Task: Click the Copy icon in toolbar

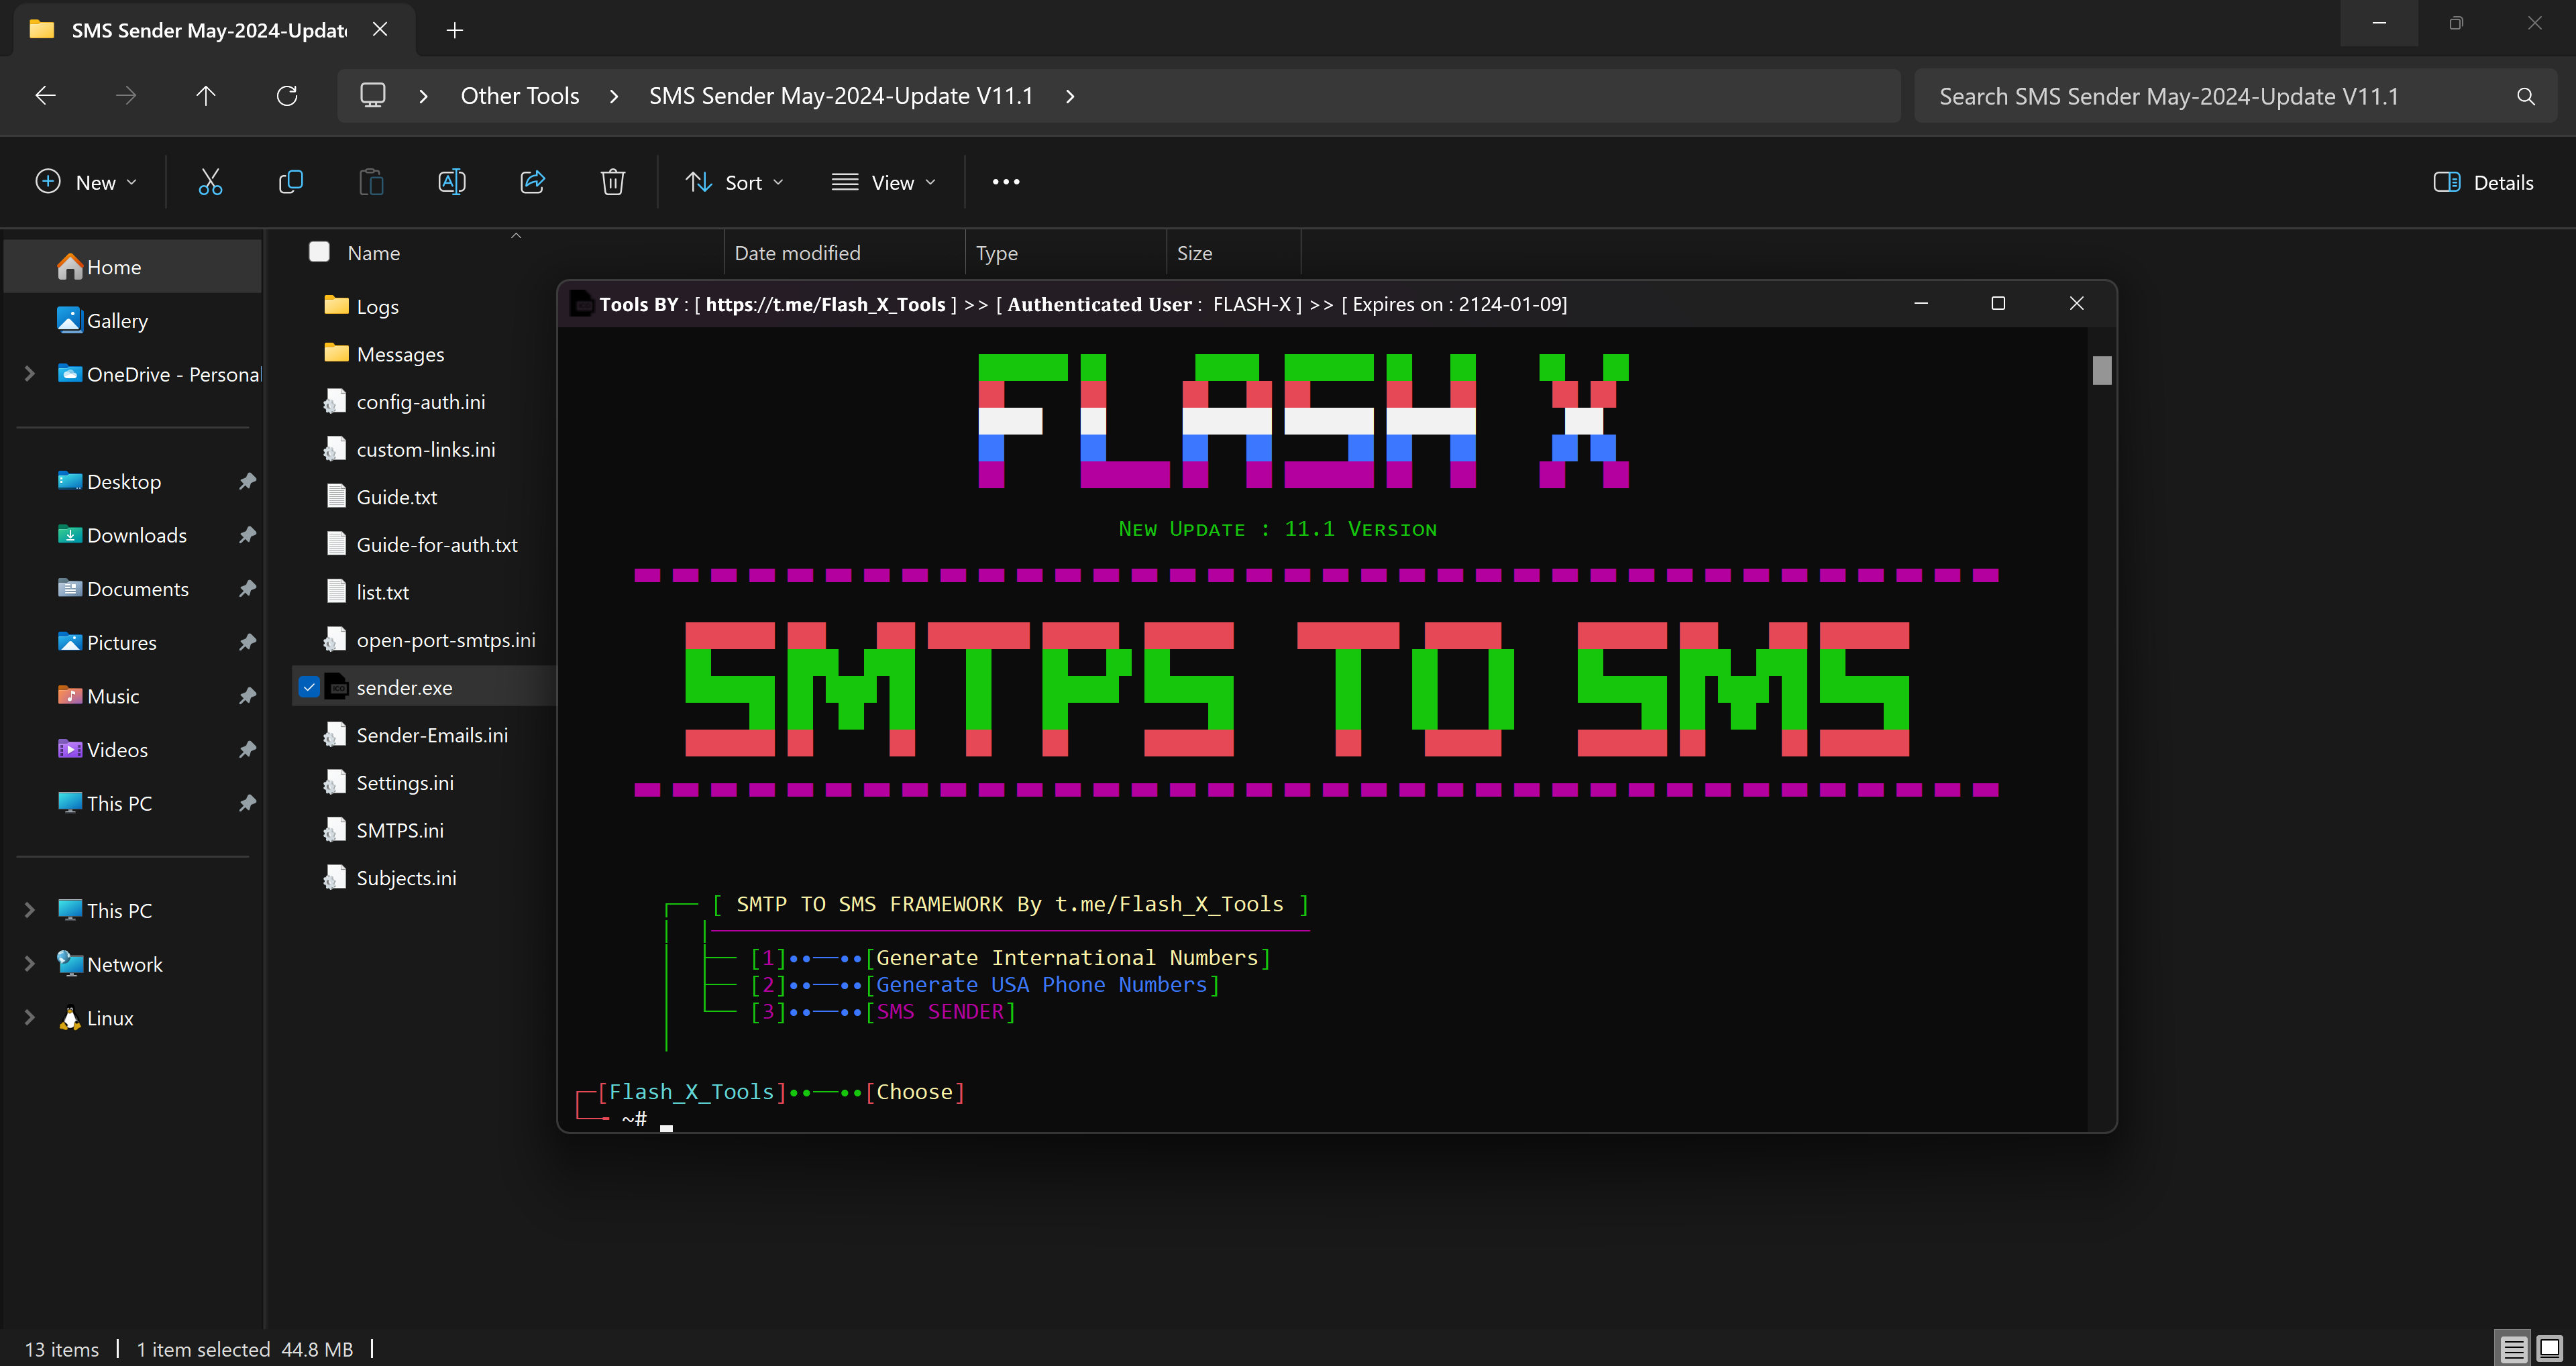Action: pyautogui.click(x=291, y=182)
